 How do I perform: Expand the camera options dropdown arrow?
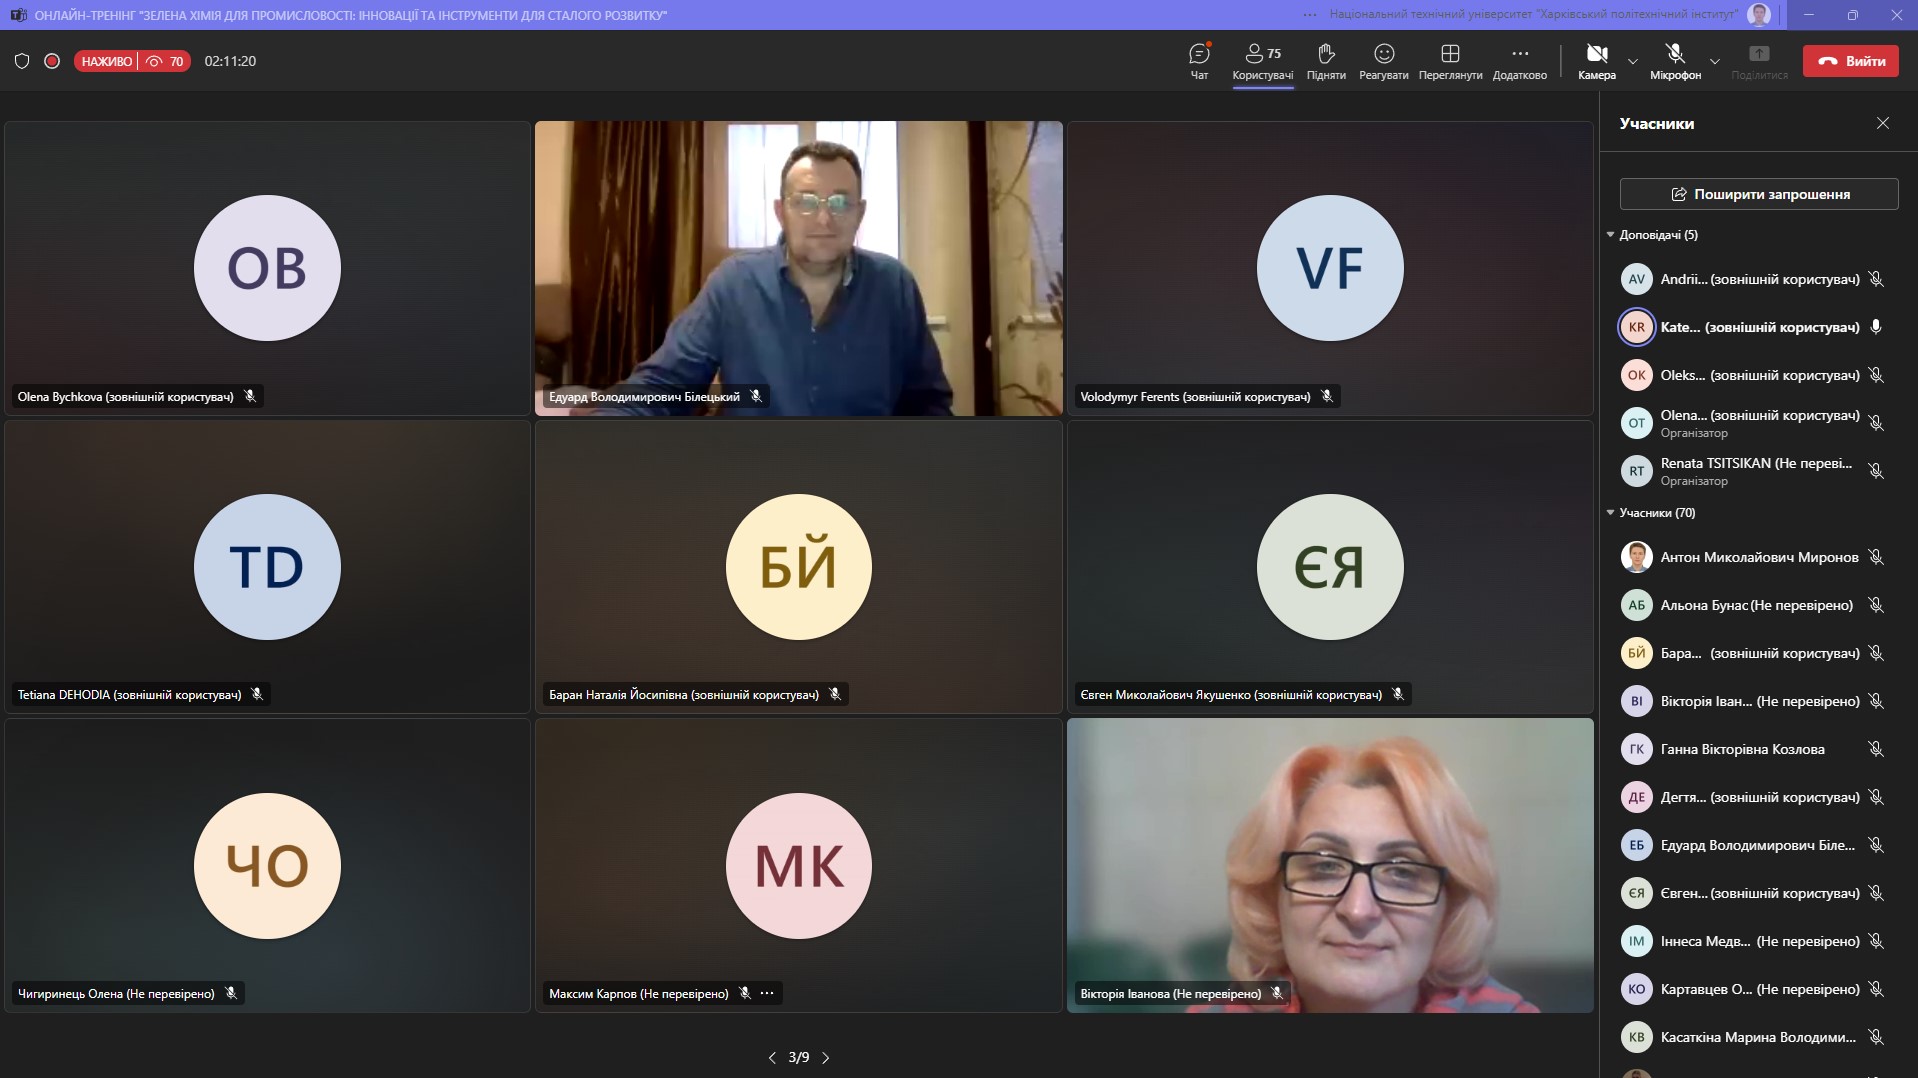coord(1633,61)
